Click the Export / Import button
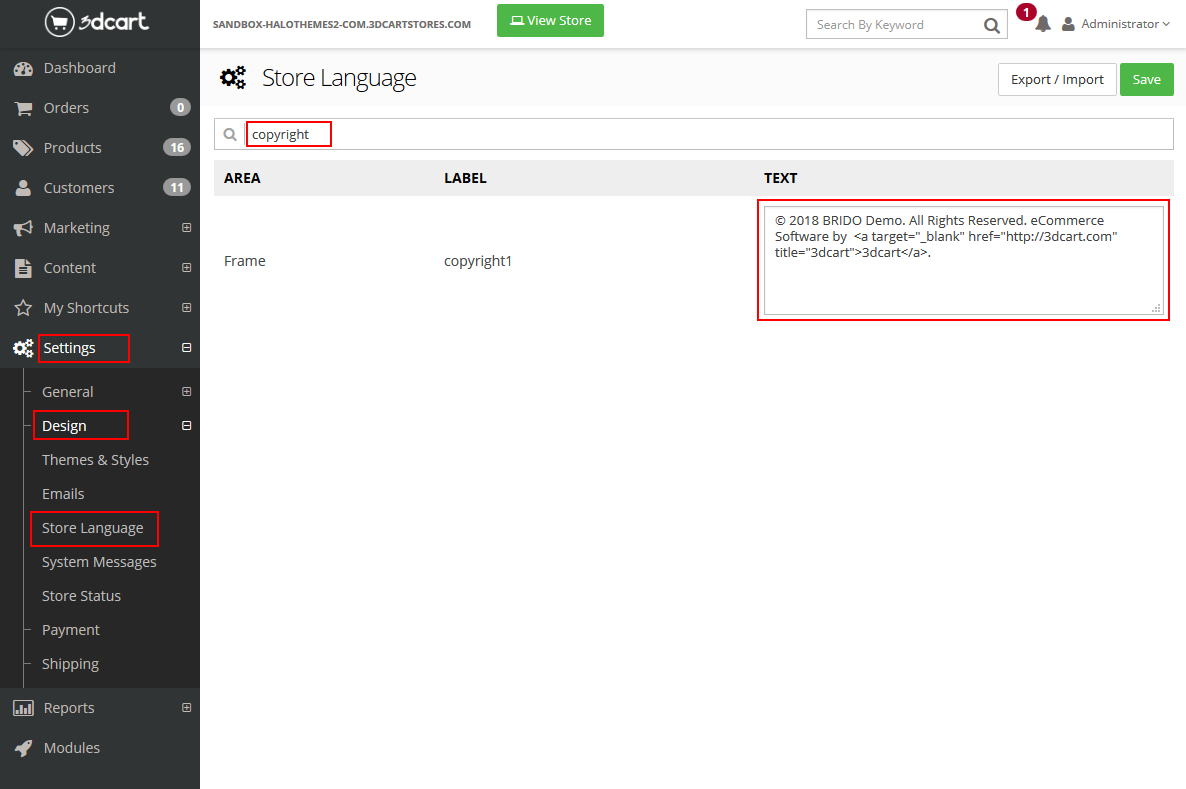The height and width of the screenshot is (789, 1186). (1057, 80)
